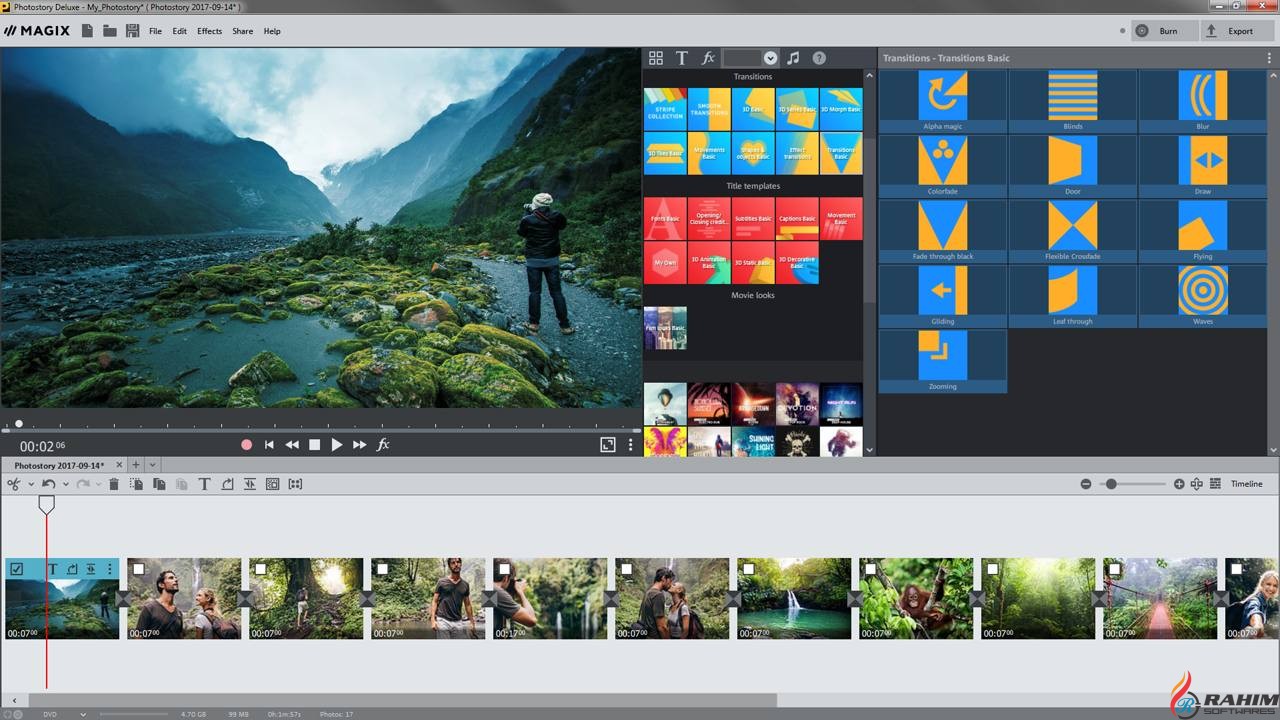Image resolution: width=1280 pixels, height=720 pixels.
Task: Open the help question mark icon
Action: 819,58
